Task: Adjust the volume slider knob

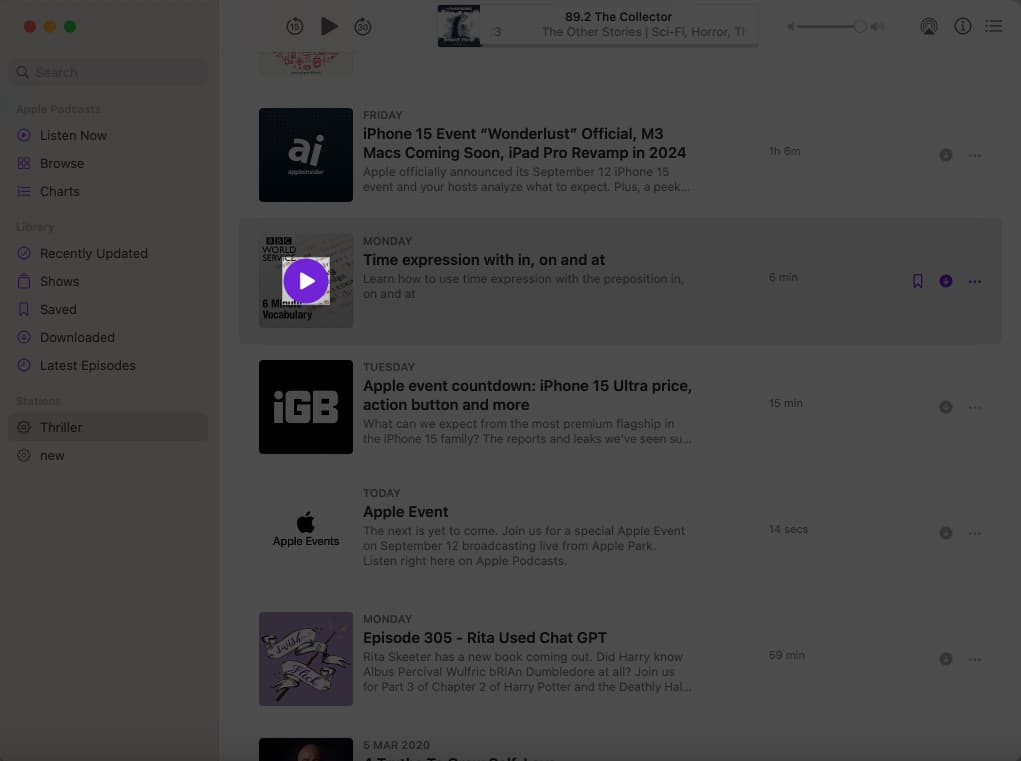Action: pos(860,27)
